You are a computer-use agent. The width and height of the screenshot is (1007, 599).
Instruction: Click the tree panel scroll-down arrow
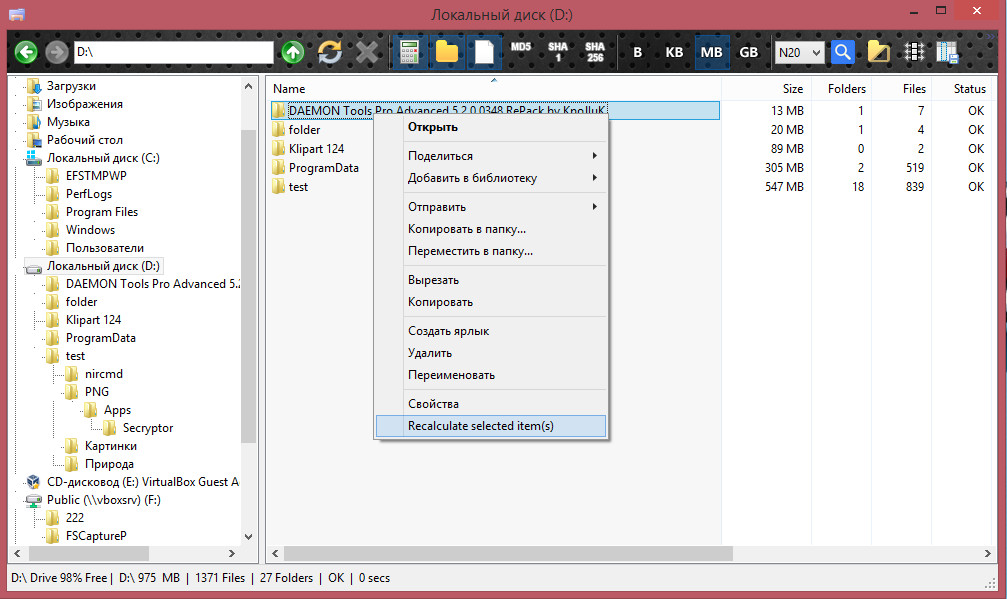249,536
